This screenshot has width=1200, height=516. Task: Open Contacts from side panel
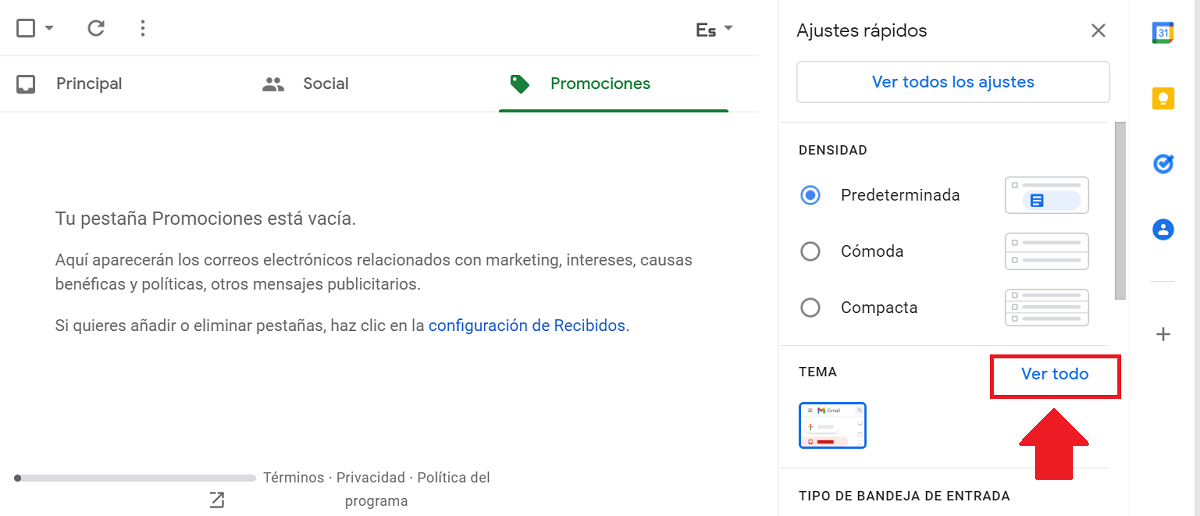pyautogui.click(x=1163, y=229)
